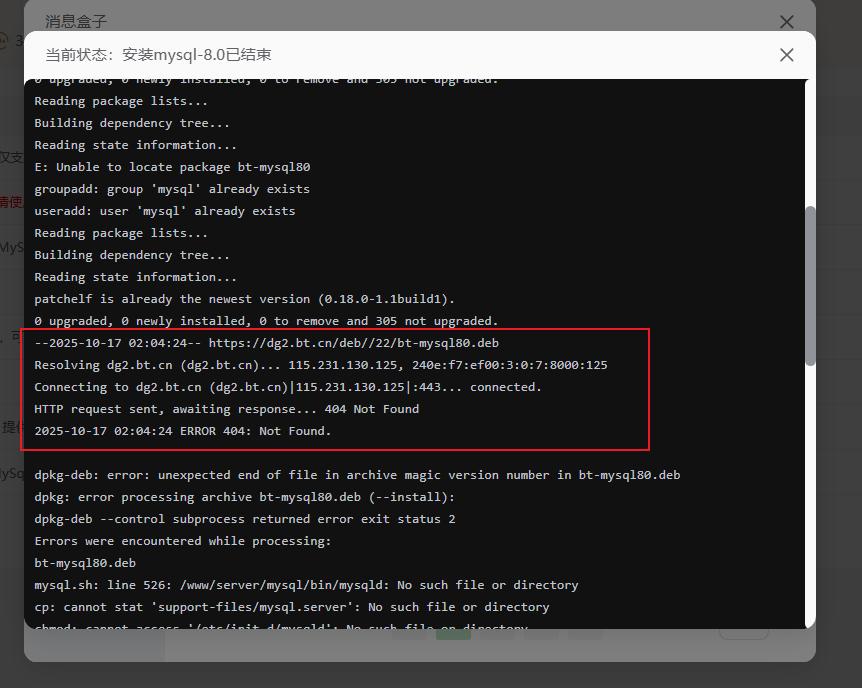Screen dimensions: 862x688
Task: Click the 'mysql.sh: line 526' error line
Action: pos(306,585)
